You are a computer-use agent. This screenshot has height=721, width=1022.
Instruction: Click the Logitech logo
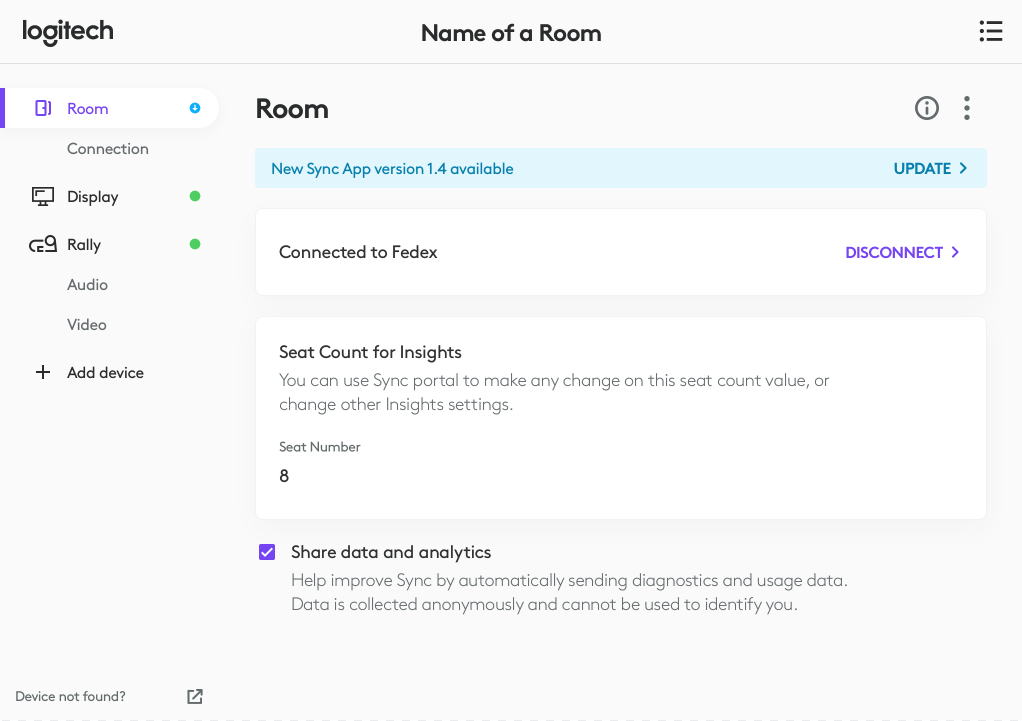67,31
